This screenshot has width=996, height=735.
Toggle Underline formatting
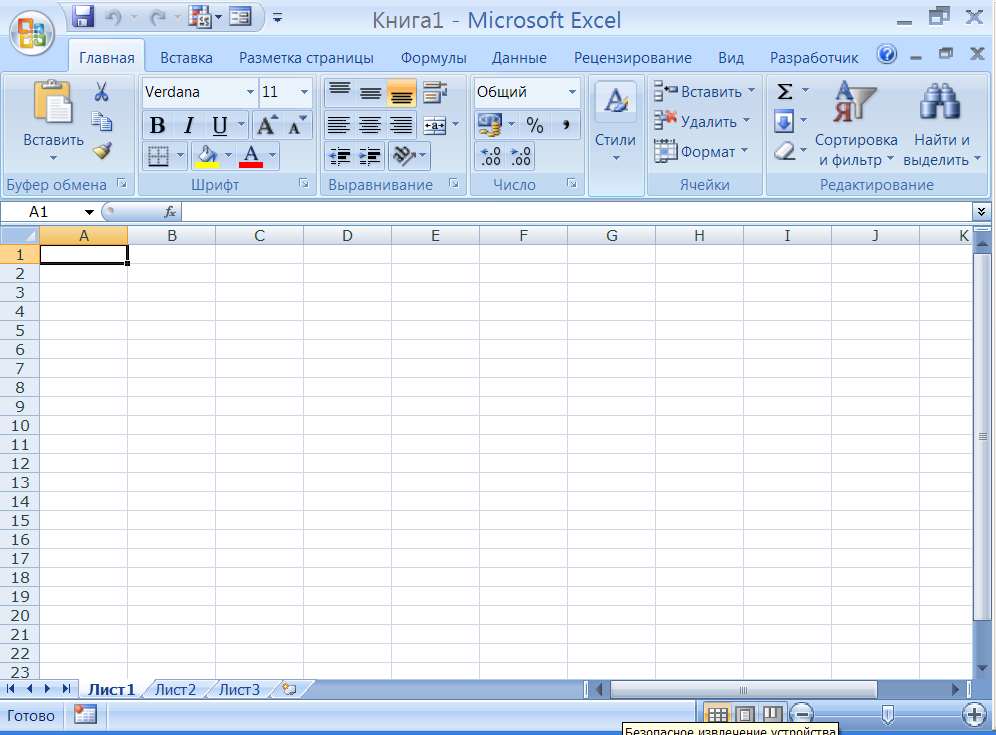[x=219, y=125]
